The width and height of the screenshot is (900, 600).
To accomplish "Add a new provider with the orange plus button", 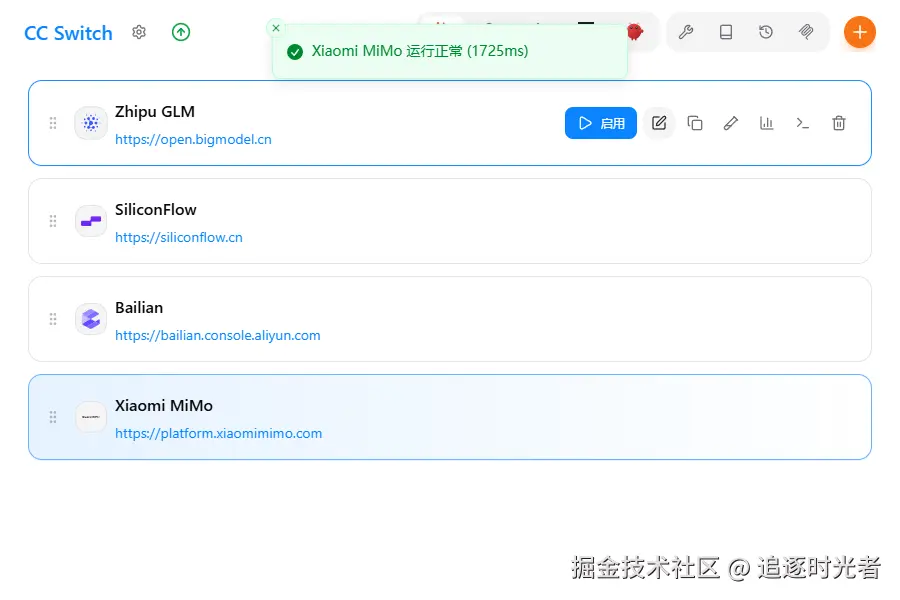I will (859, 32).
